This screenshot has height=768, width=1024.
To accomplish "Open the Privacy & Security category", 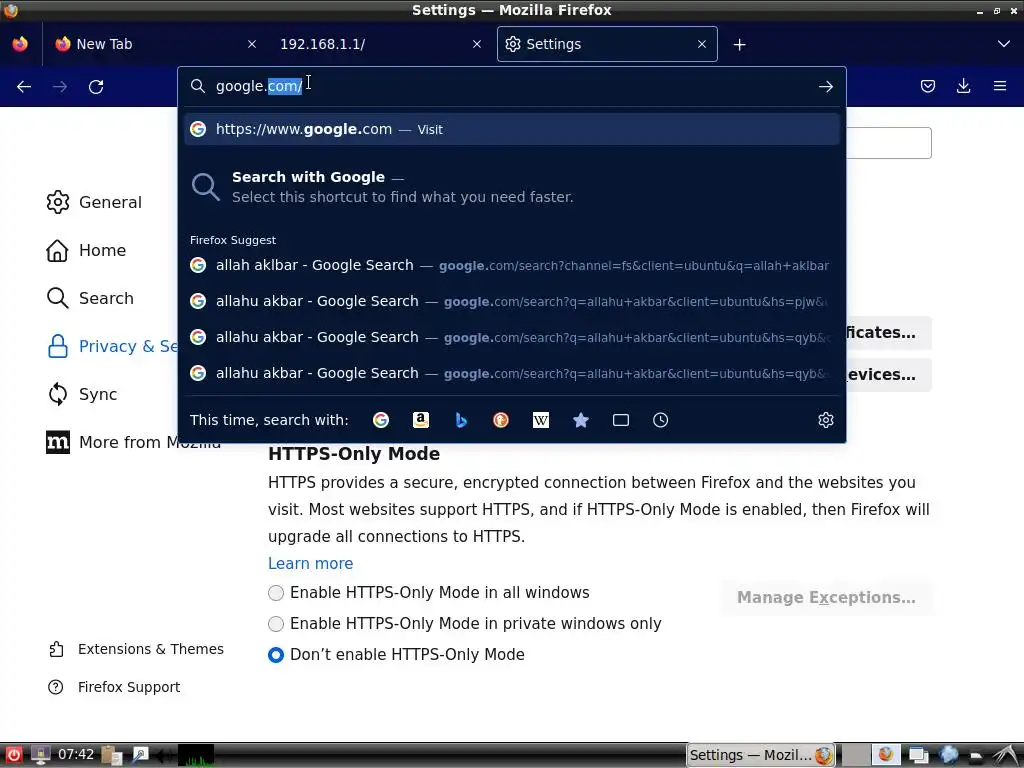I will point(111,346).
